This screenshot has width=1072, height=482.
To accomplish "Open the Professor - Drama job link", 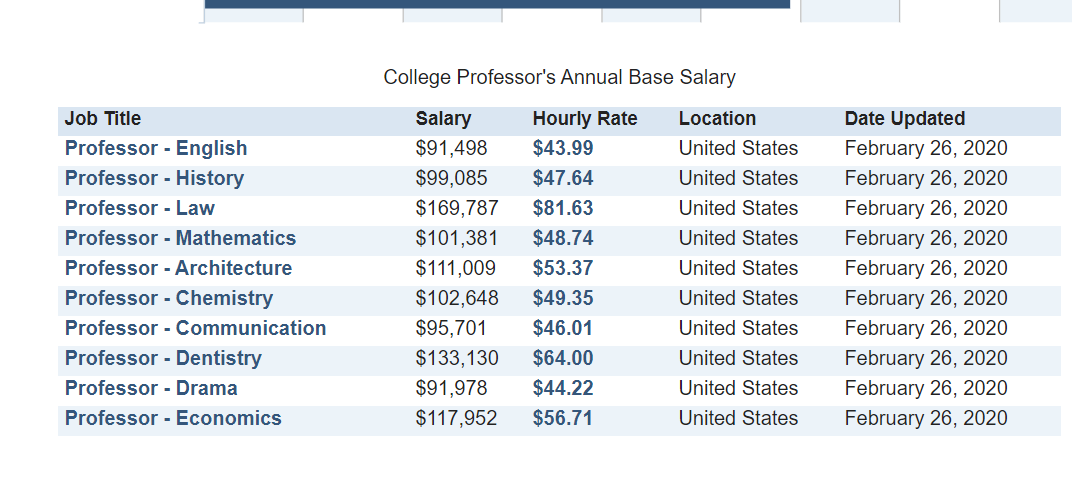I will pos(151,389).
